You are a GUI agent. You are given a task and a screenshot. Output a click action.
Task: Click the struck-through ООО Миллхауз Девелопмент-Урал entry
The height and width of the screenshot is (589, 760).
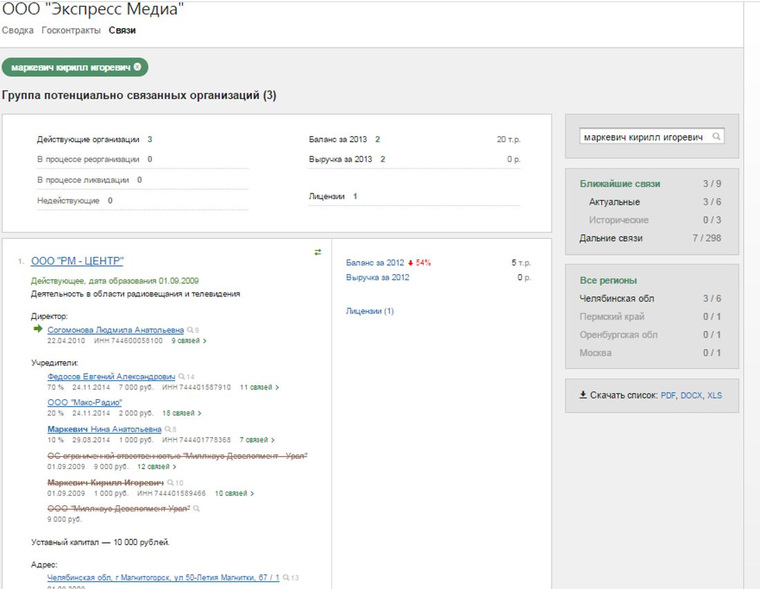coord(118,509)
